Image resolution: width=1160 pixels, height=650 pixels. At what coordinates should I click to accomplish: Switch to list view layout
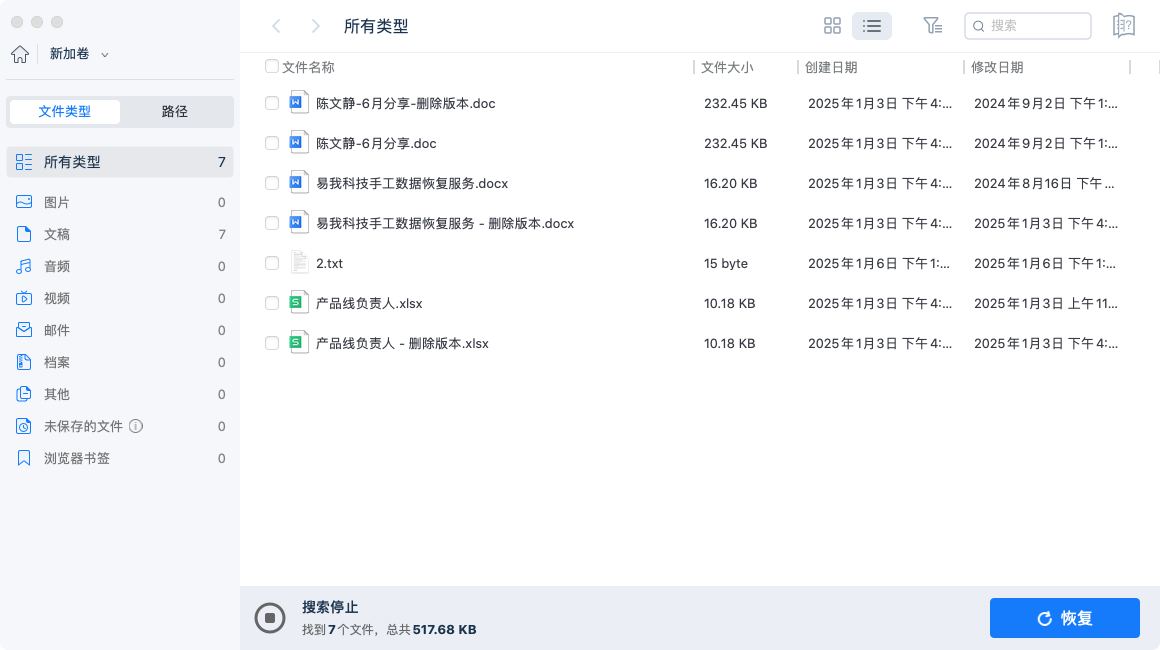click(871, 26)
